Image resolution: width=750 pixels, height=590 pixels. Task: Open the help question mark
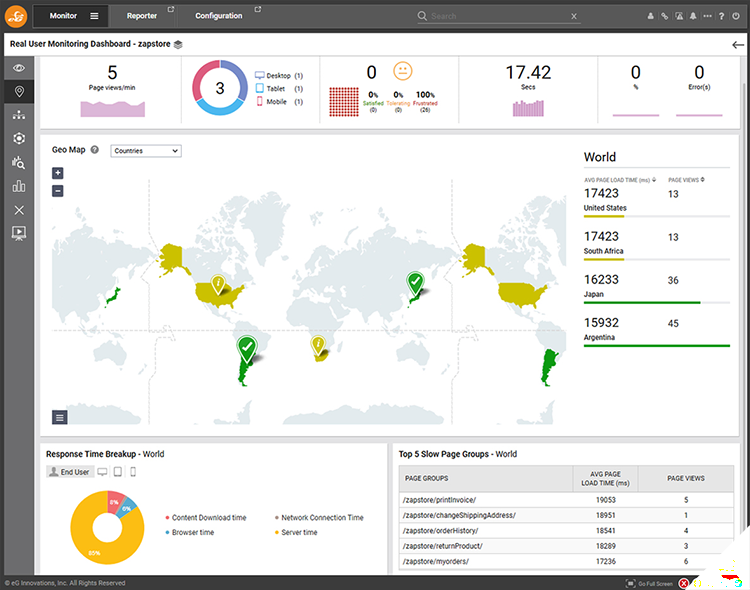(x=721, y=16)
